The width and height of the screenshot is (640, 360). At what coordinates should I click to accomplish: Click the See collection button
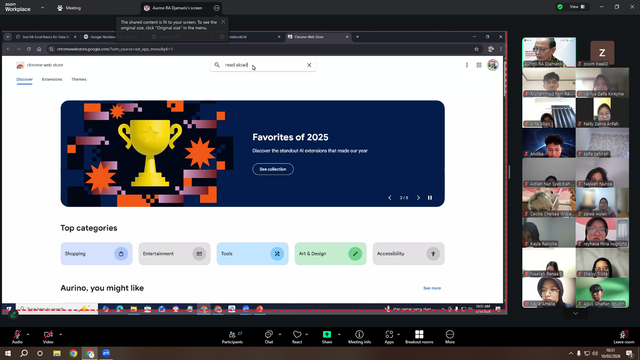coord(273,169)
